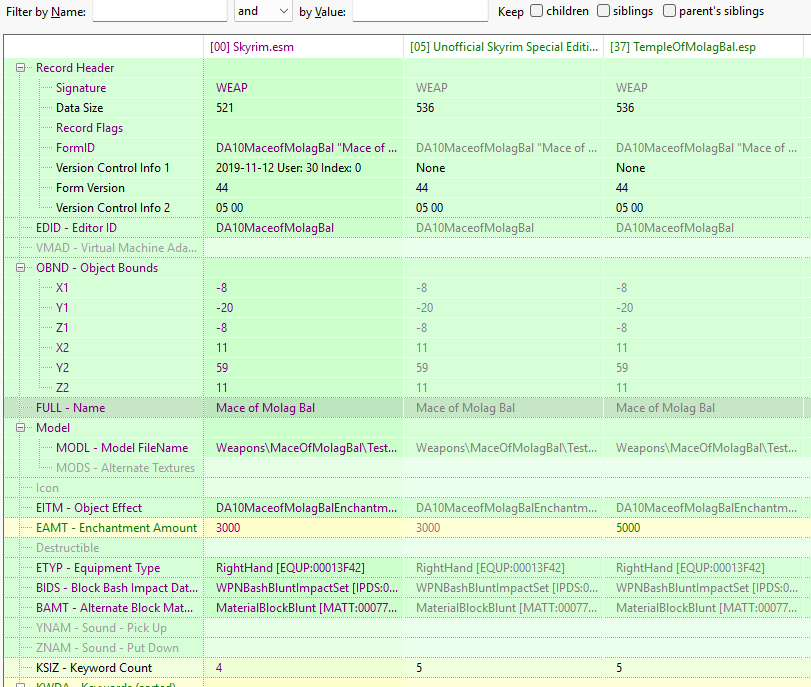Image resolution: width=811 pixels, height=687 pixels.
Task: Click the Y2 object bounds row label
Action: (62, 368)
